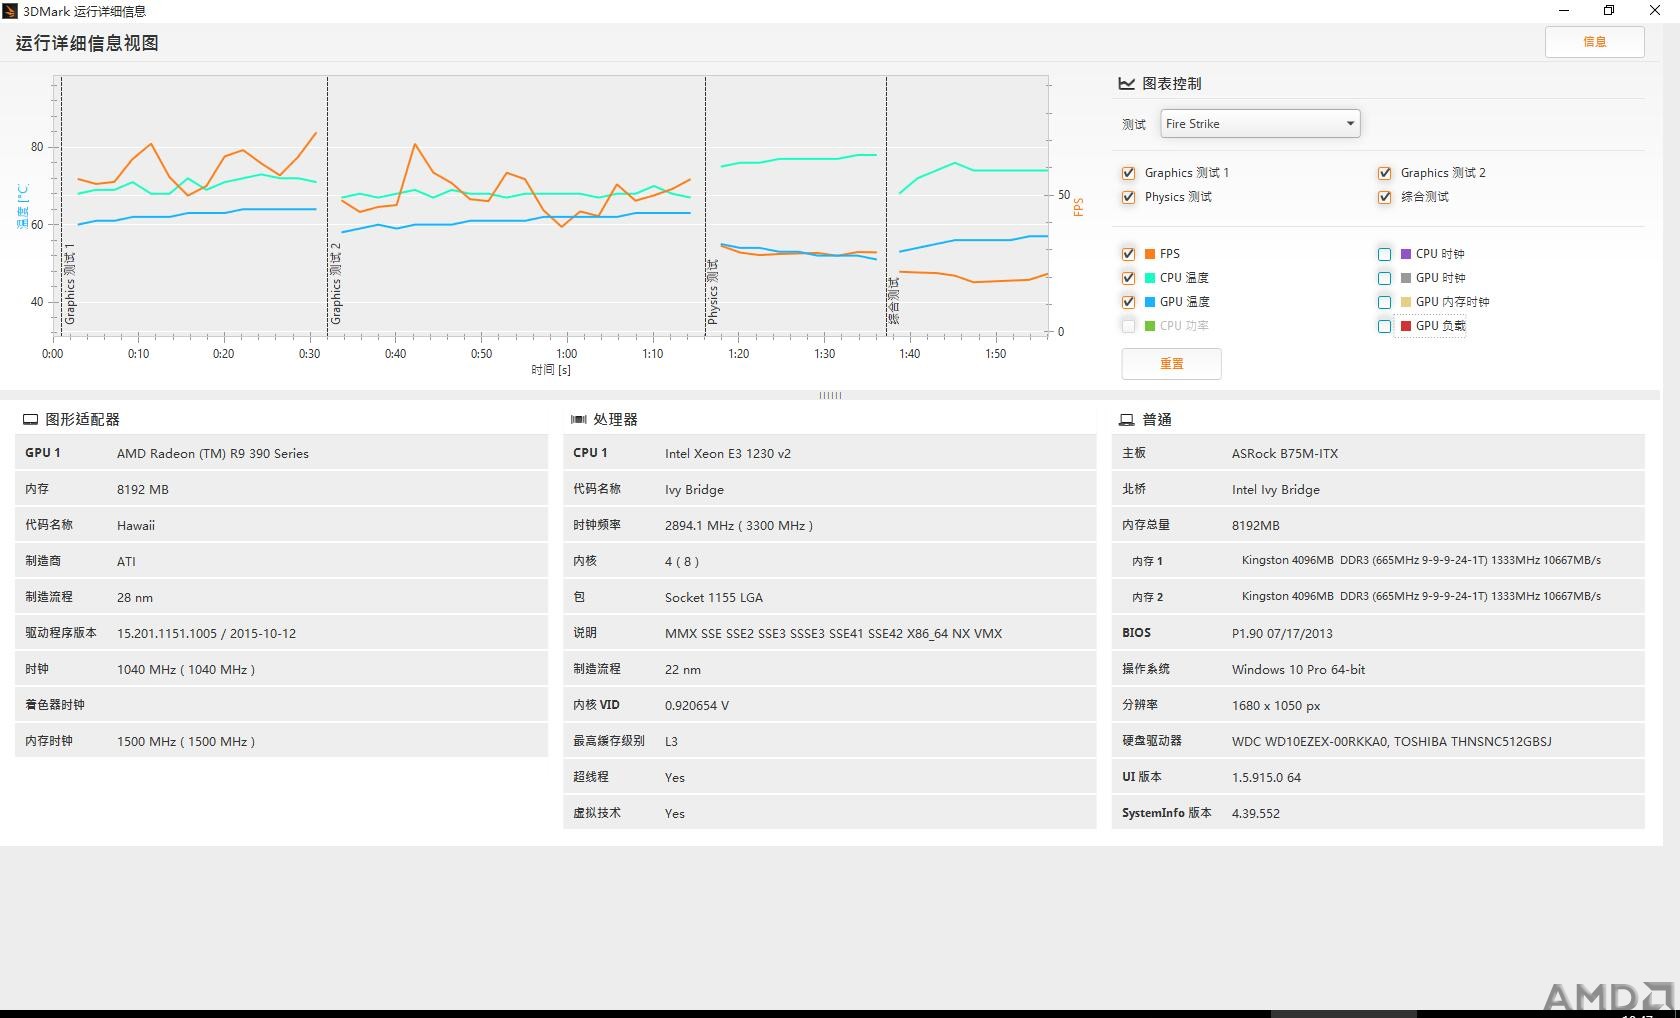Click GPU name AMD Radeon R9 390 Series
This screenshot has height=1018, width=1680.
tap(213, 454)
